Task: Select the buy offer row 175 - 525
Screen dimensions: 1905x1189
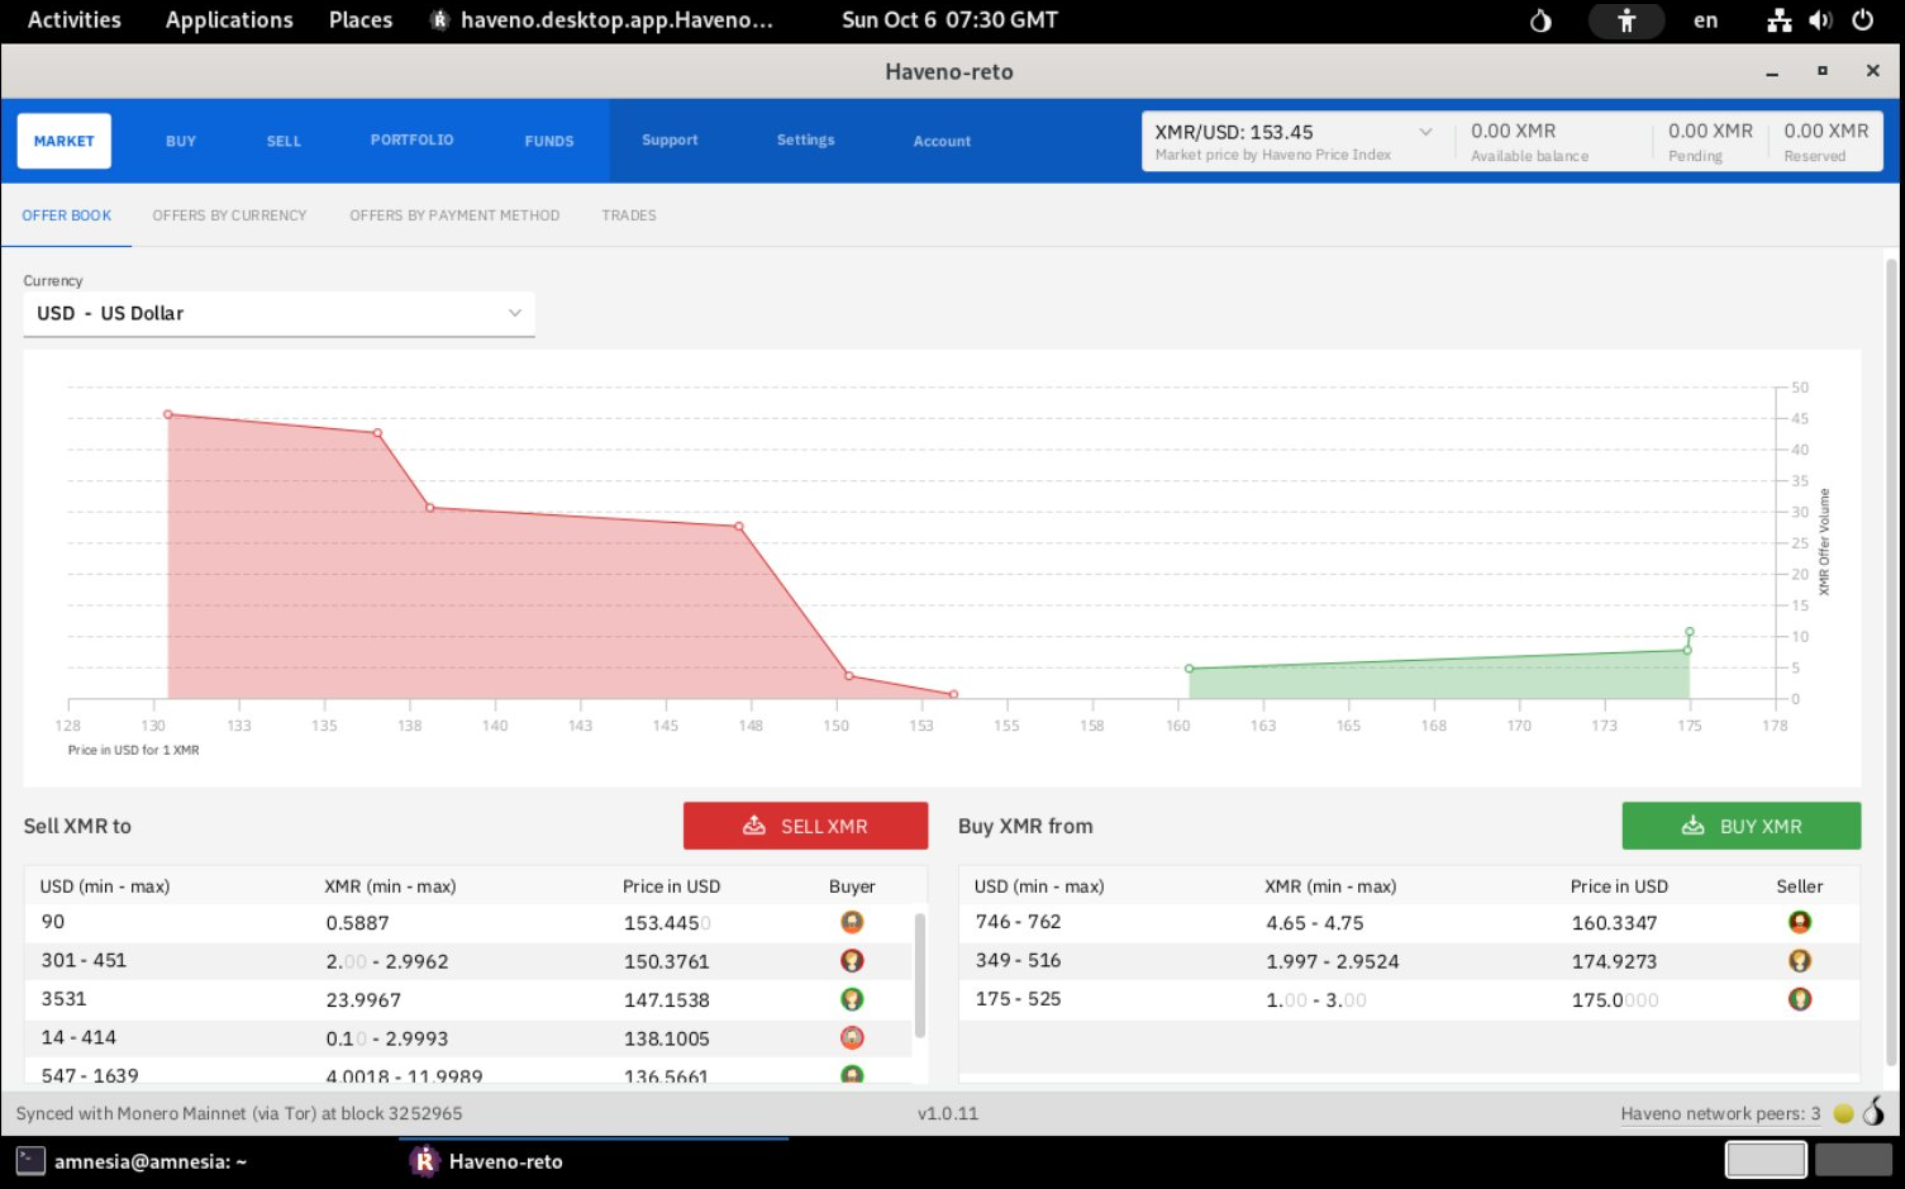Action: point(1409,999)
